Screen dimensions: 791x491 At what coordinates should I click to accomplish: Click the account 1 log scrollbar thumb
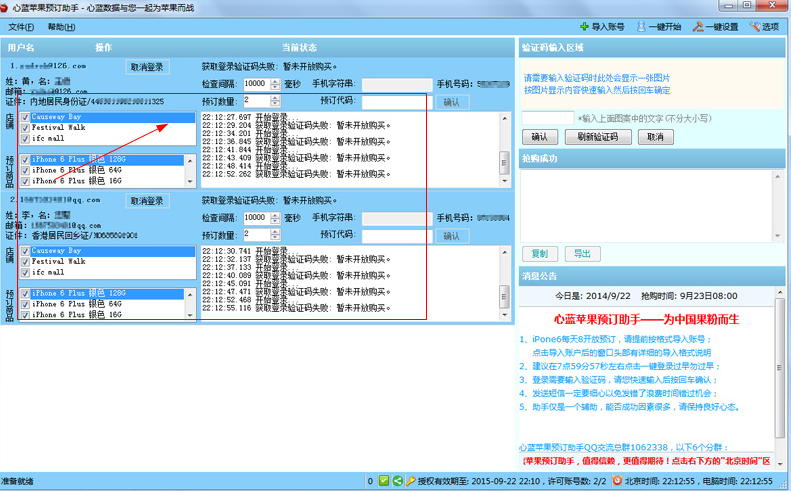click(504, 162)
